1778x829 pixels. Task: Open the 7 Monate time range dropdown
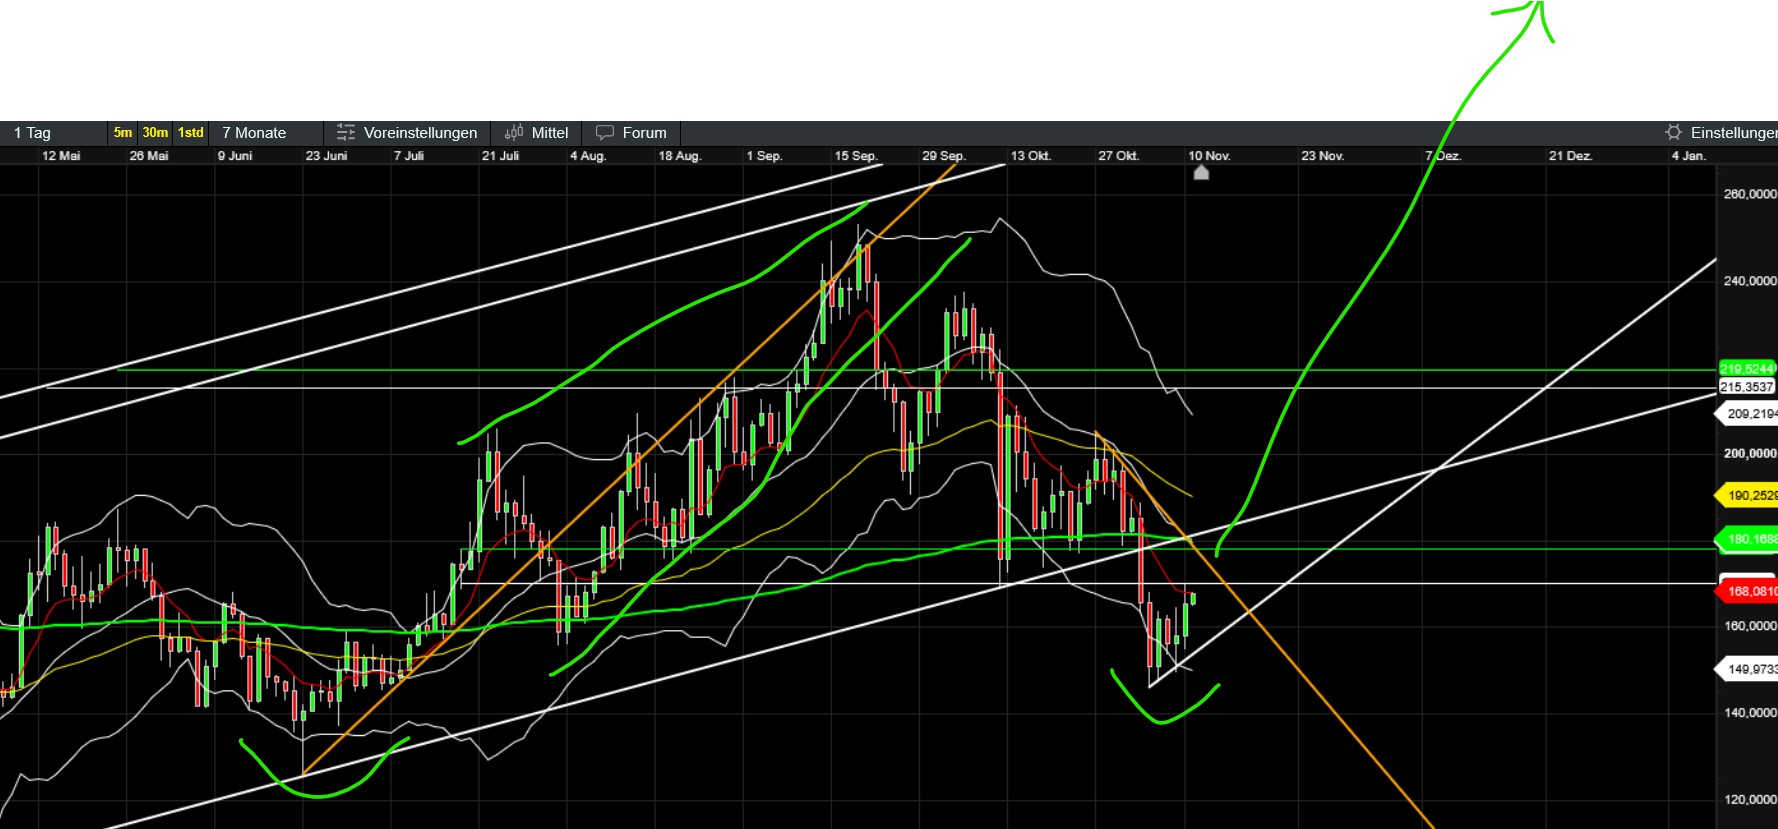click(x=265, y=133)
